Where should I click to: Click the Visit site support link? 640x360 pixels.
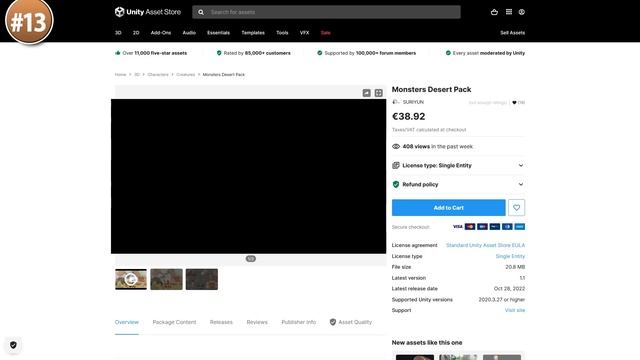[x=515, y=310]
